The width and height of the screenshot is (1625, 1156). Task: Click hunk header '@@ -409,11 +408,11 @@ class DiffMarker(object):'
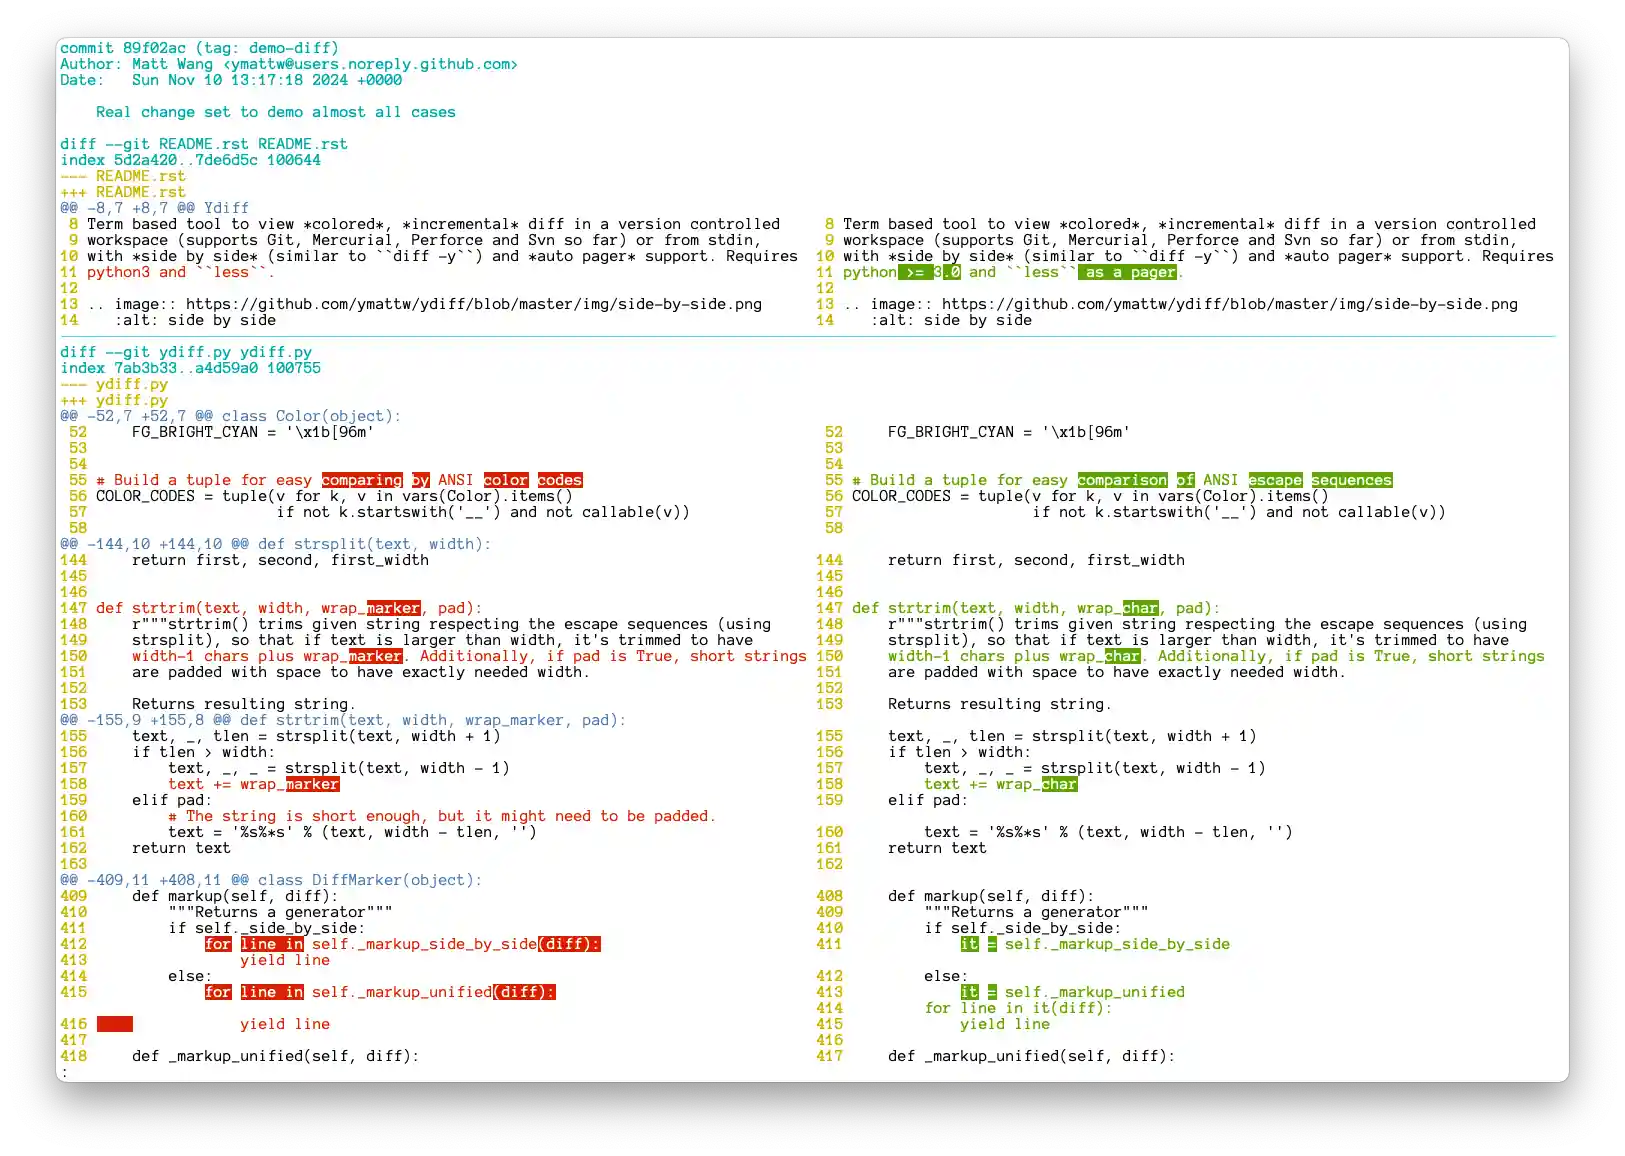coord(271,880)
